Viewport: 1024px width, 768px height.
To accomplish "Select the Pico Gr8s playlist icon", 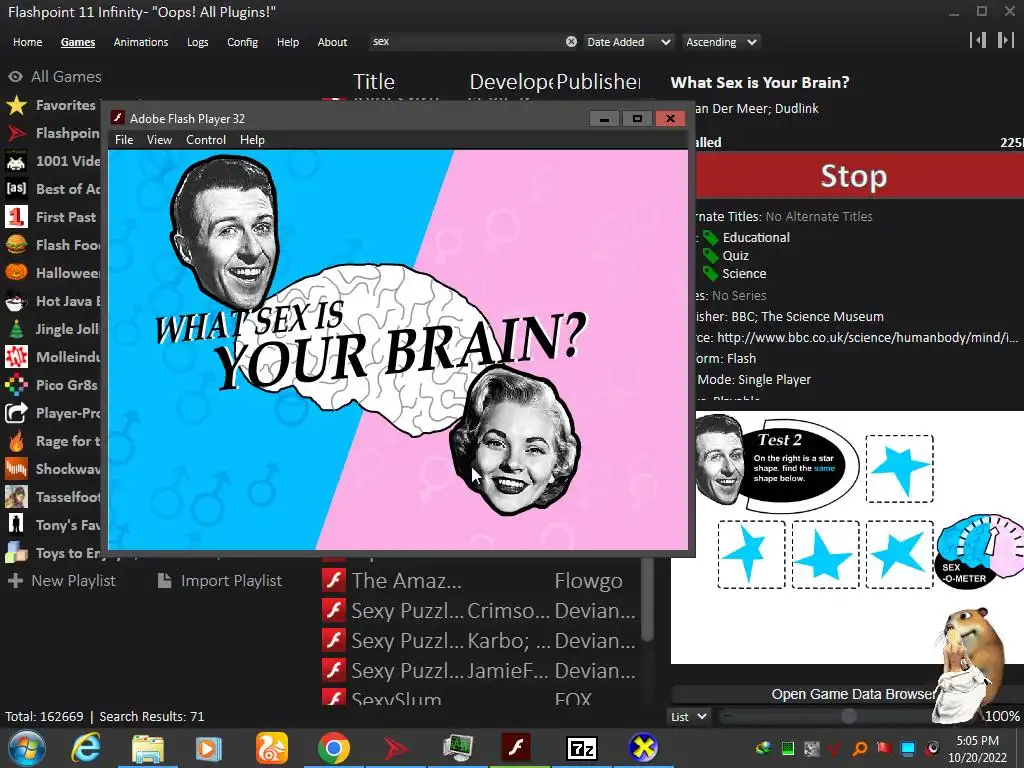I will [x=16, y=385].
